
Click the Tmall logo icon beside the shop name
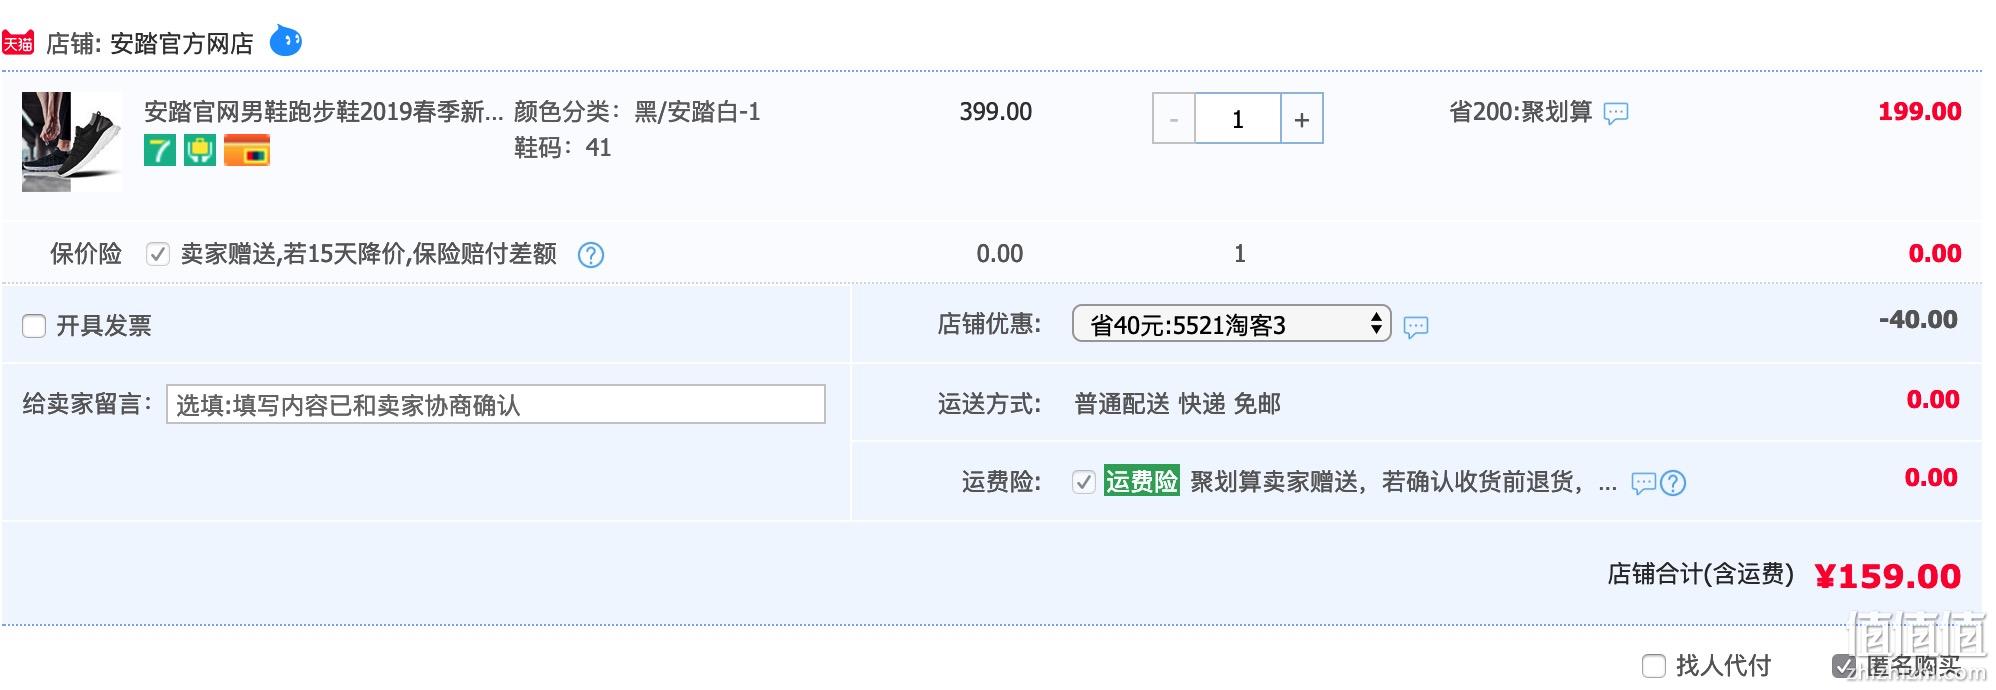pos(18,42)
